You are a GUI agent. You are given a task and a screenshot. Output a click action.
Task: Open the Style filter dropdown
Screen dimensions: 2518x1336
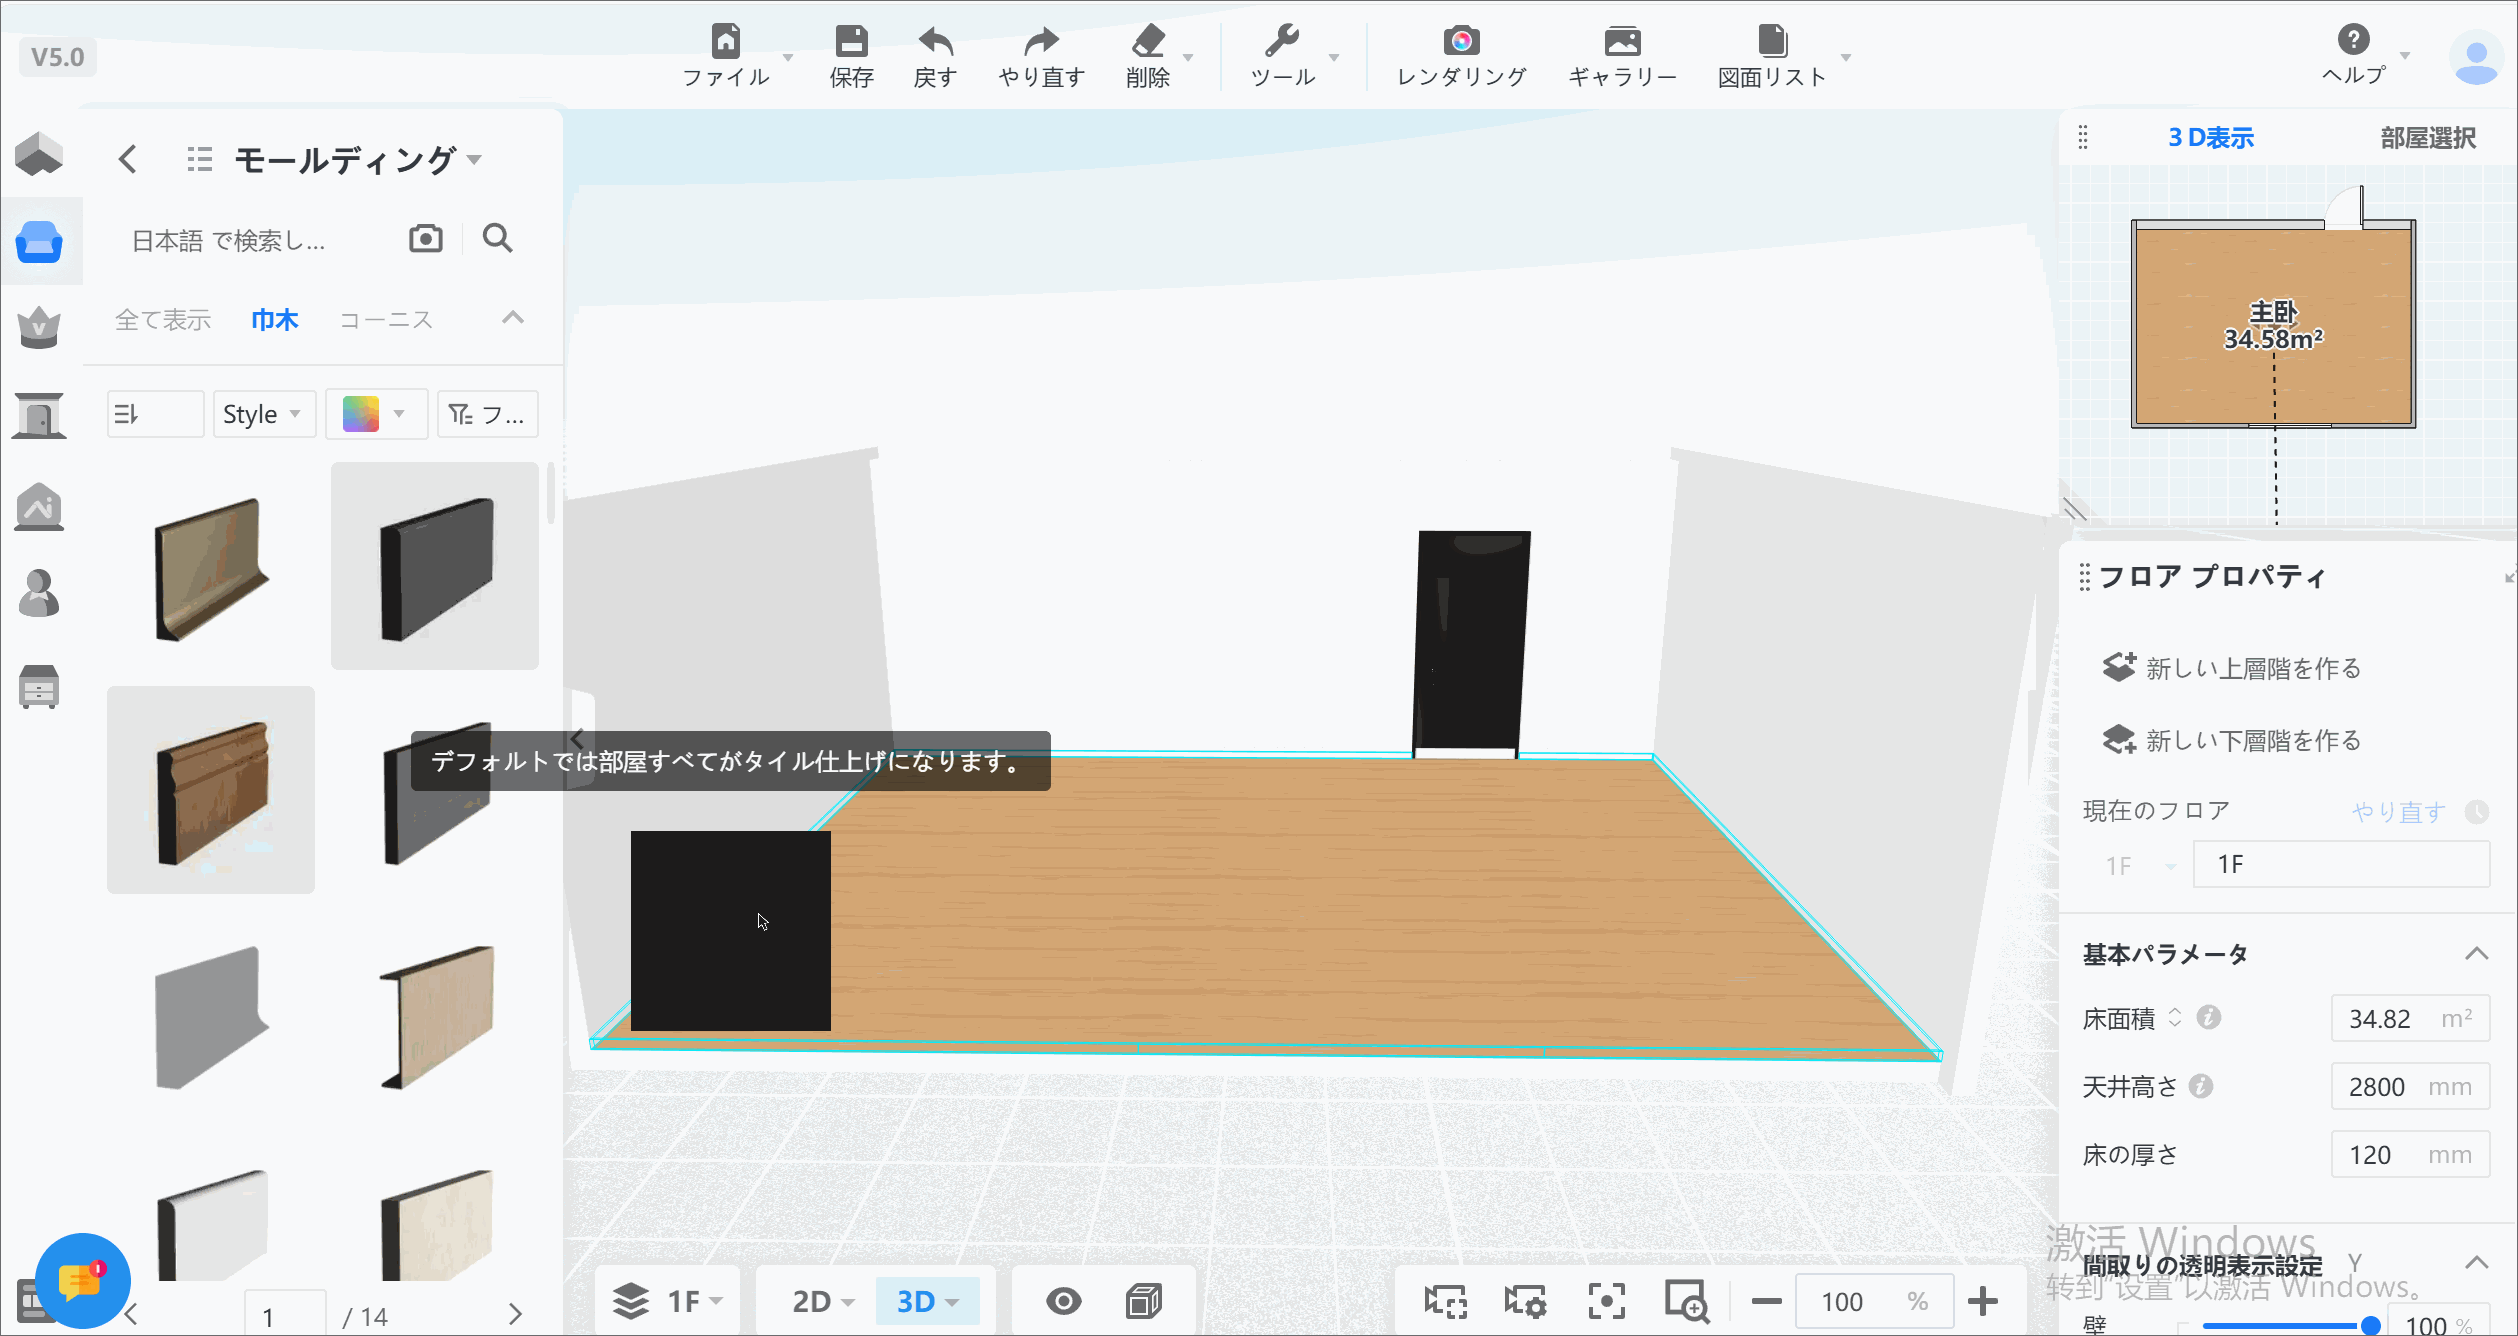(263, 414)
